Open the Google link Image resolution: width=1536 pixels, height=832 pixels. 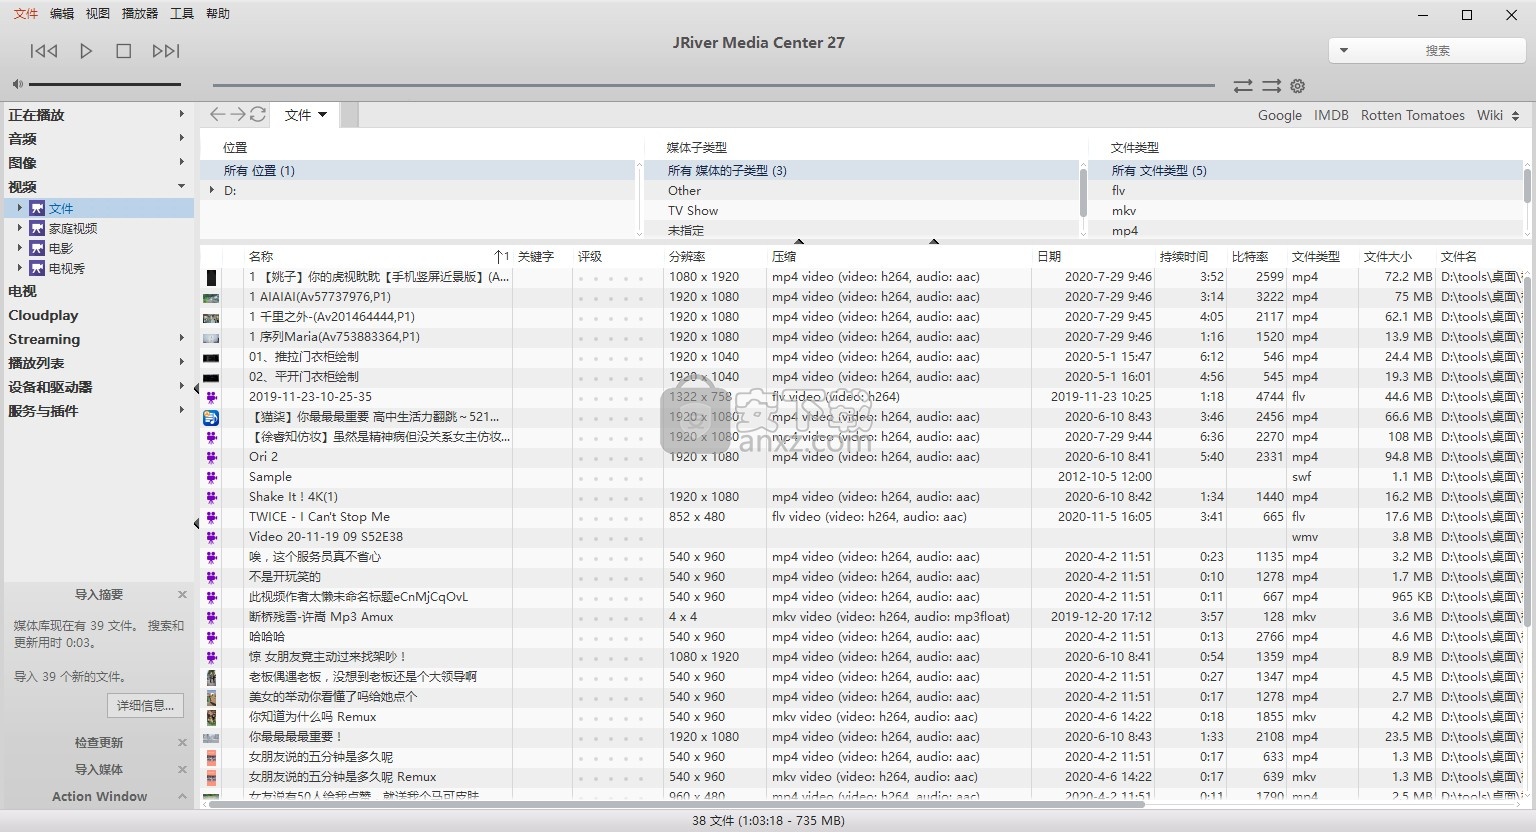[x=1280, y=115]
